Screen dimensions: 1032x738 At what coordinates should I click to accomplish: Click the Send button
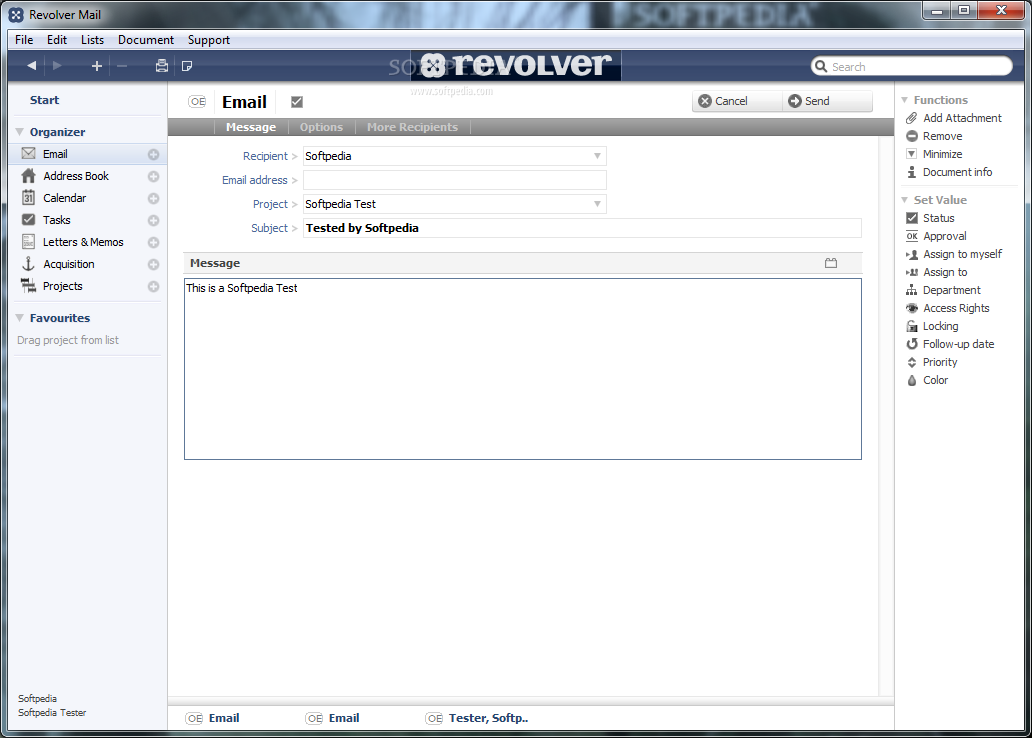point(827,101)
